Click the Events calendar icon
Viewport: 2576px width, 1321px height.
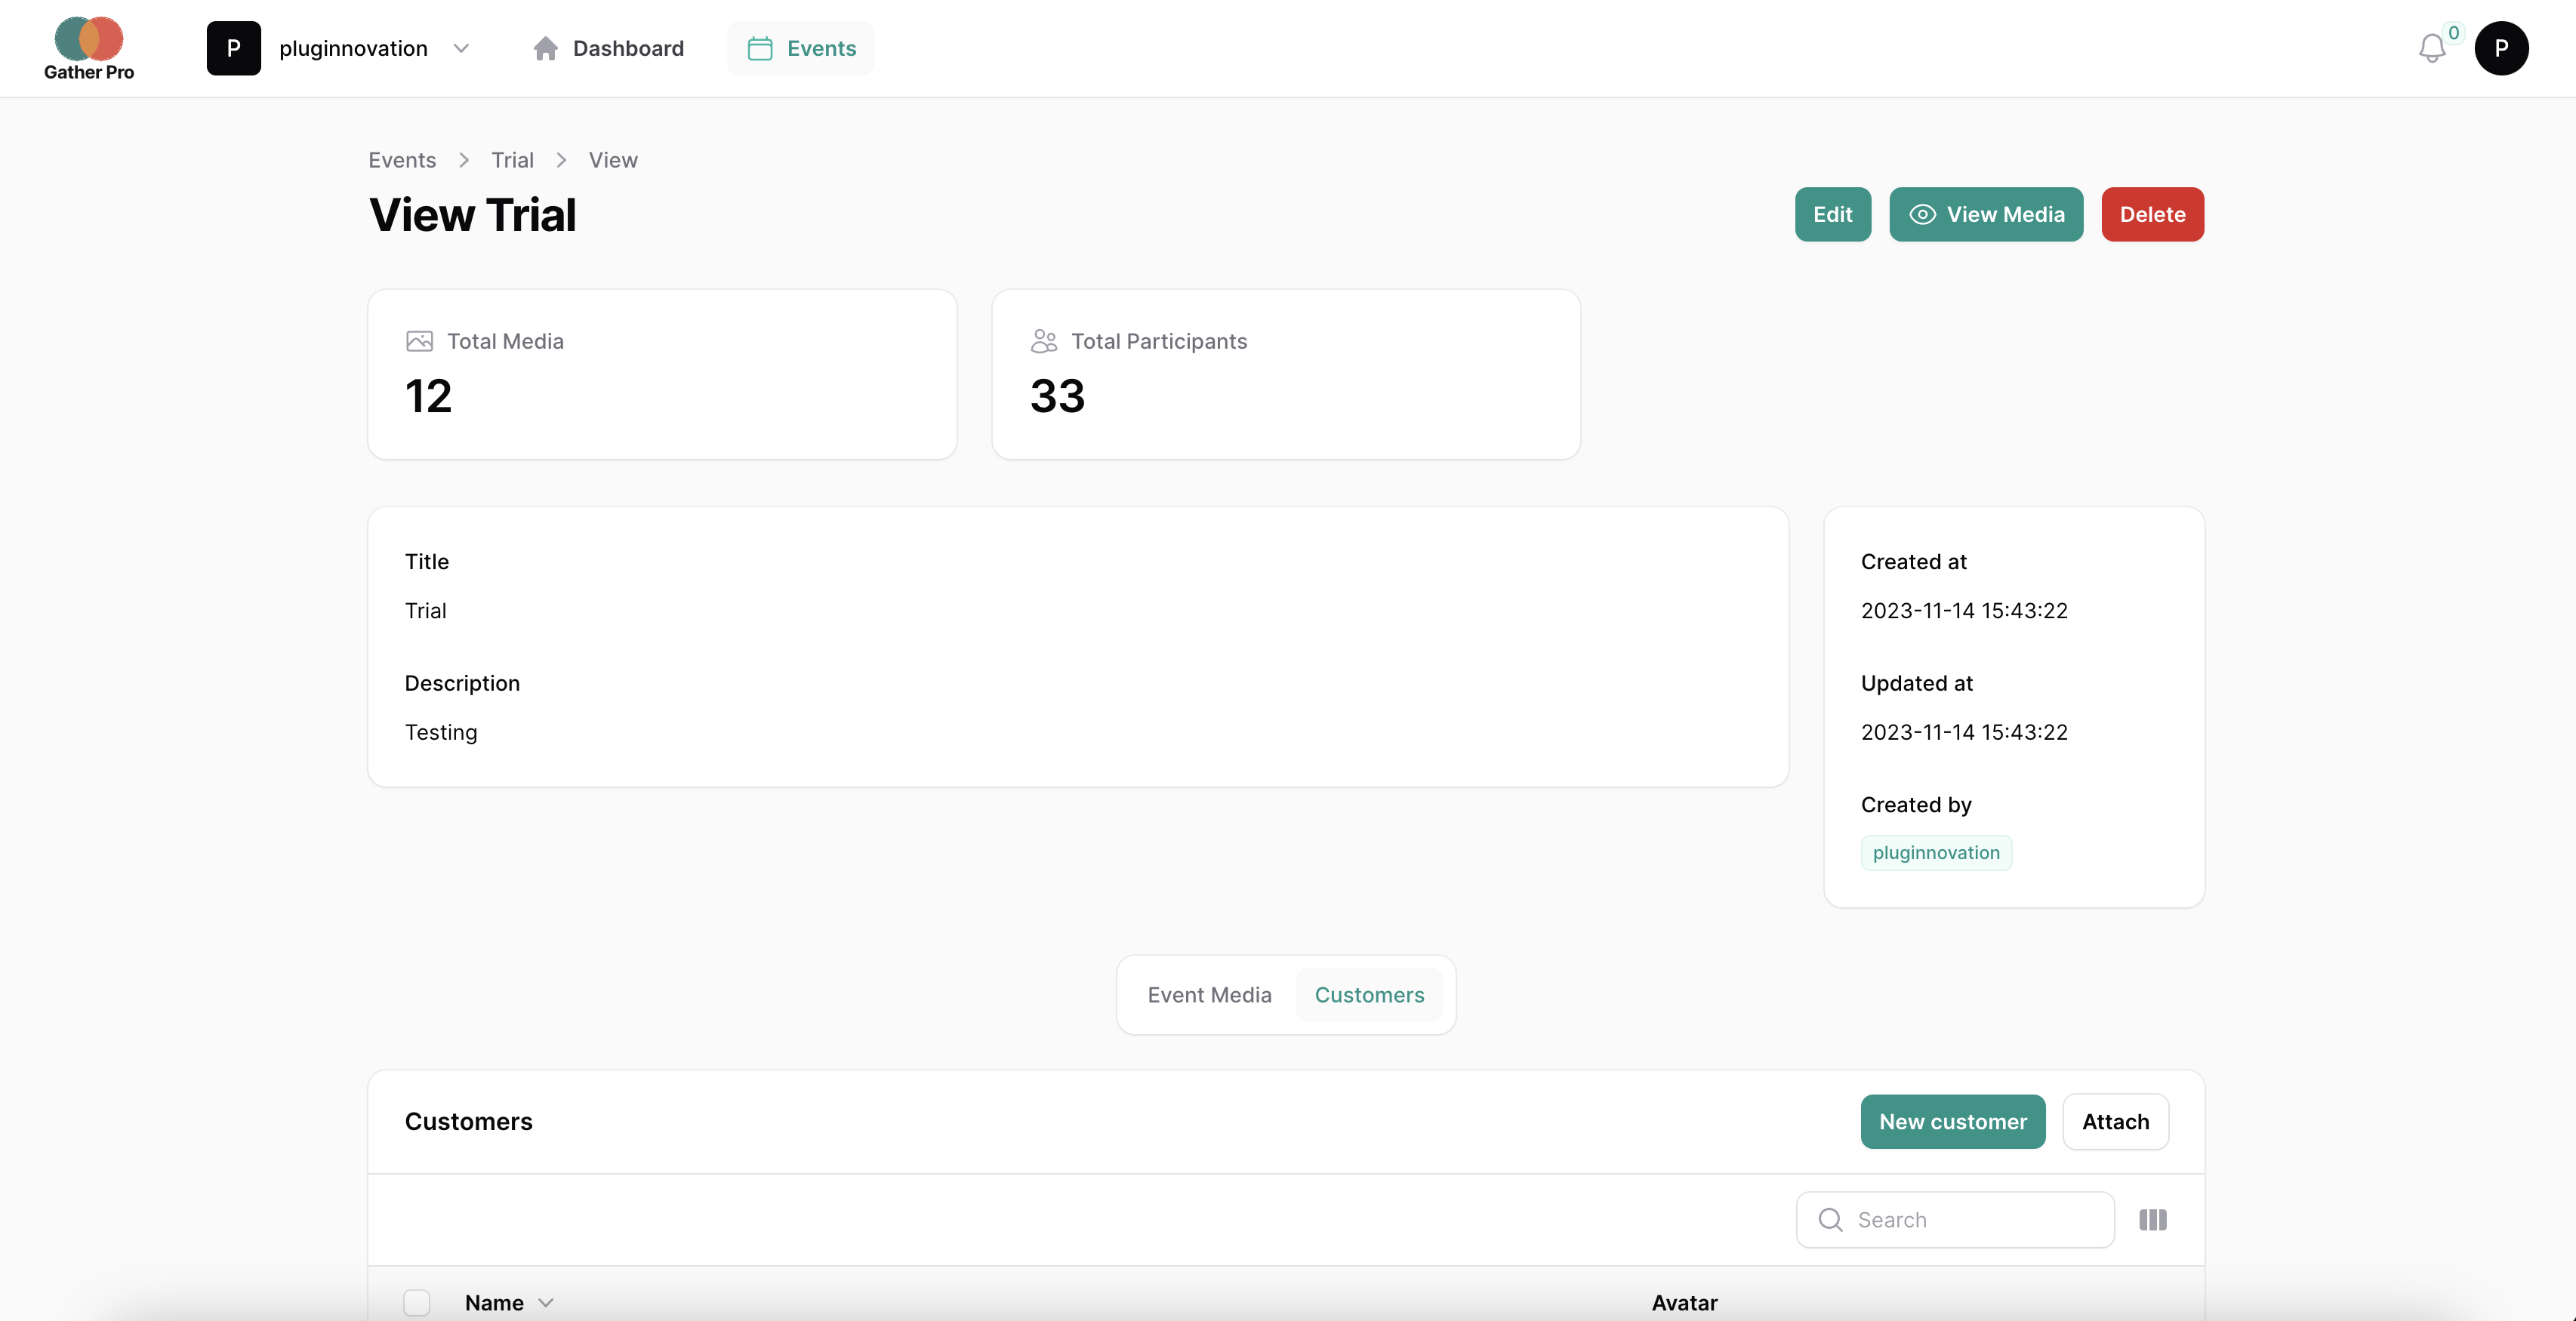pos(760,48)
